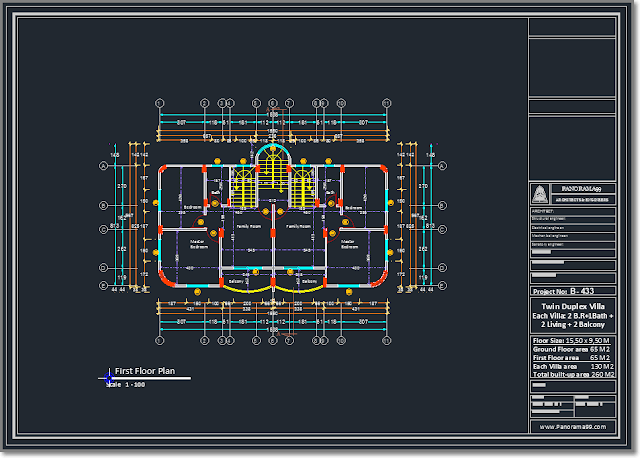
Task: Click the 'First Floor Plan' drawing title
Action: (x=145, y=371)
